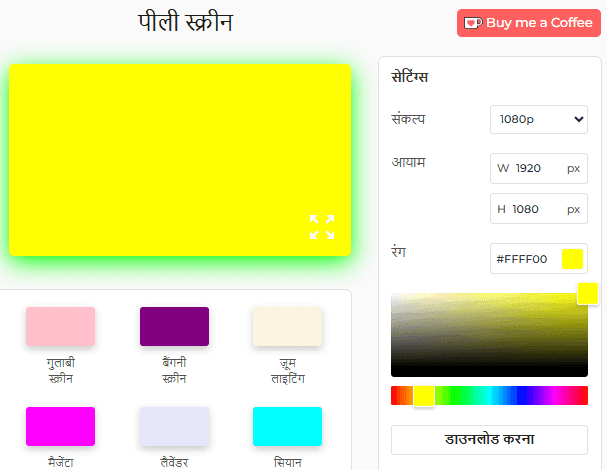Click the Buy me a Coffee button
Image resolution: width=607 pixels, height=470 pixels.
(x=528, y=23)
